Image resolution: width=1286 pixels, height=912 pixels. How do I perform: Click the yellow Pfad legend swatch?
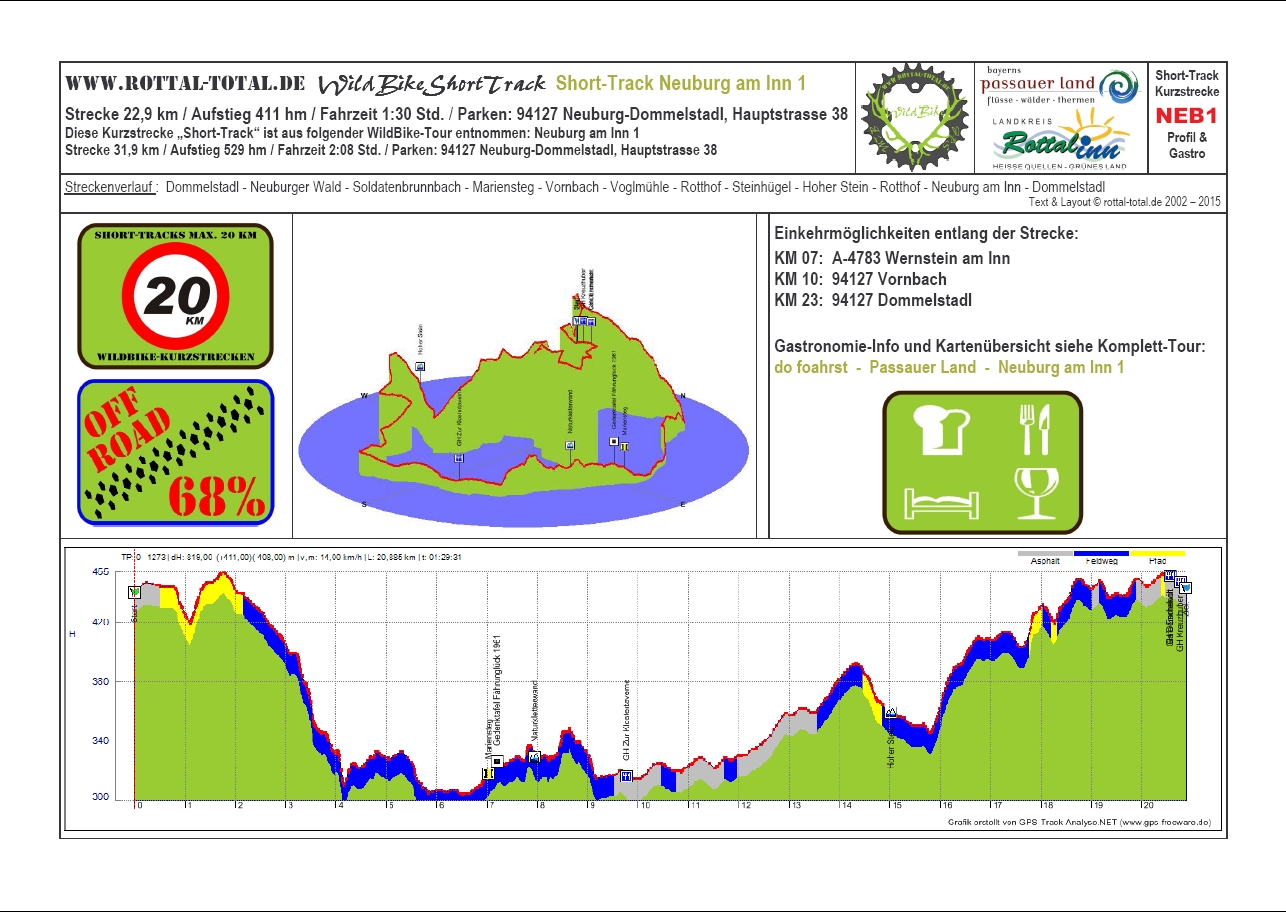1157,553
